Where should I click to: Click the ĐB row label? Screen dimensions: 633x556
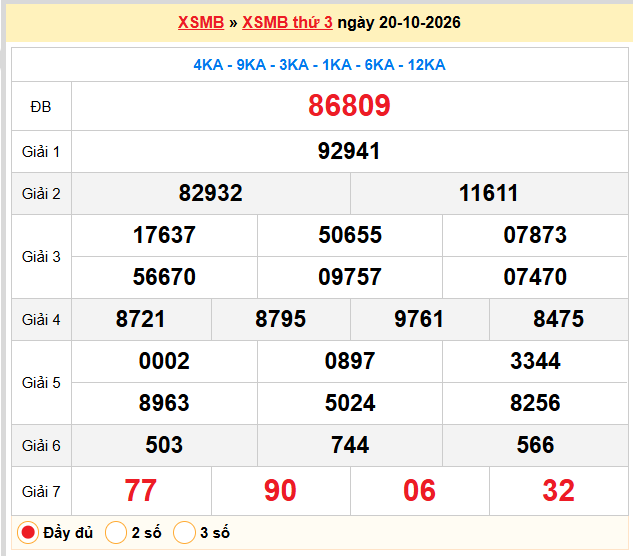(x=41, y=107)
